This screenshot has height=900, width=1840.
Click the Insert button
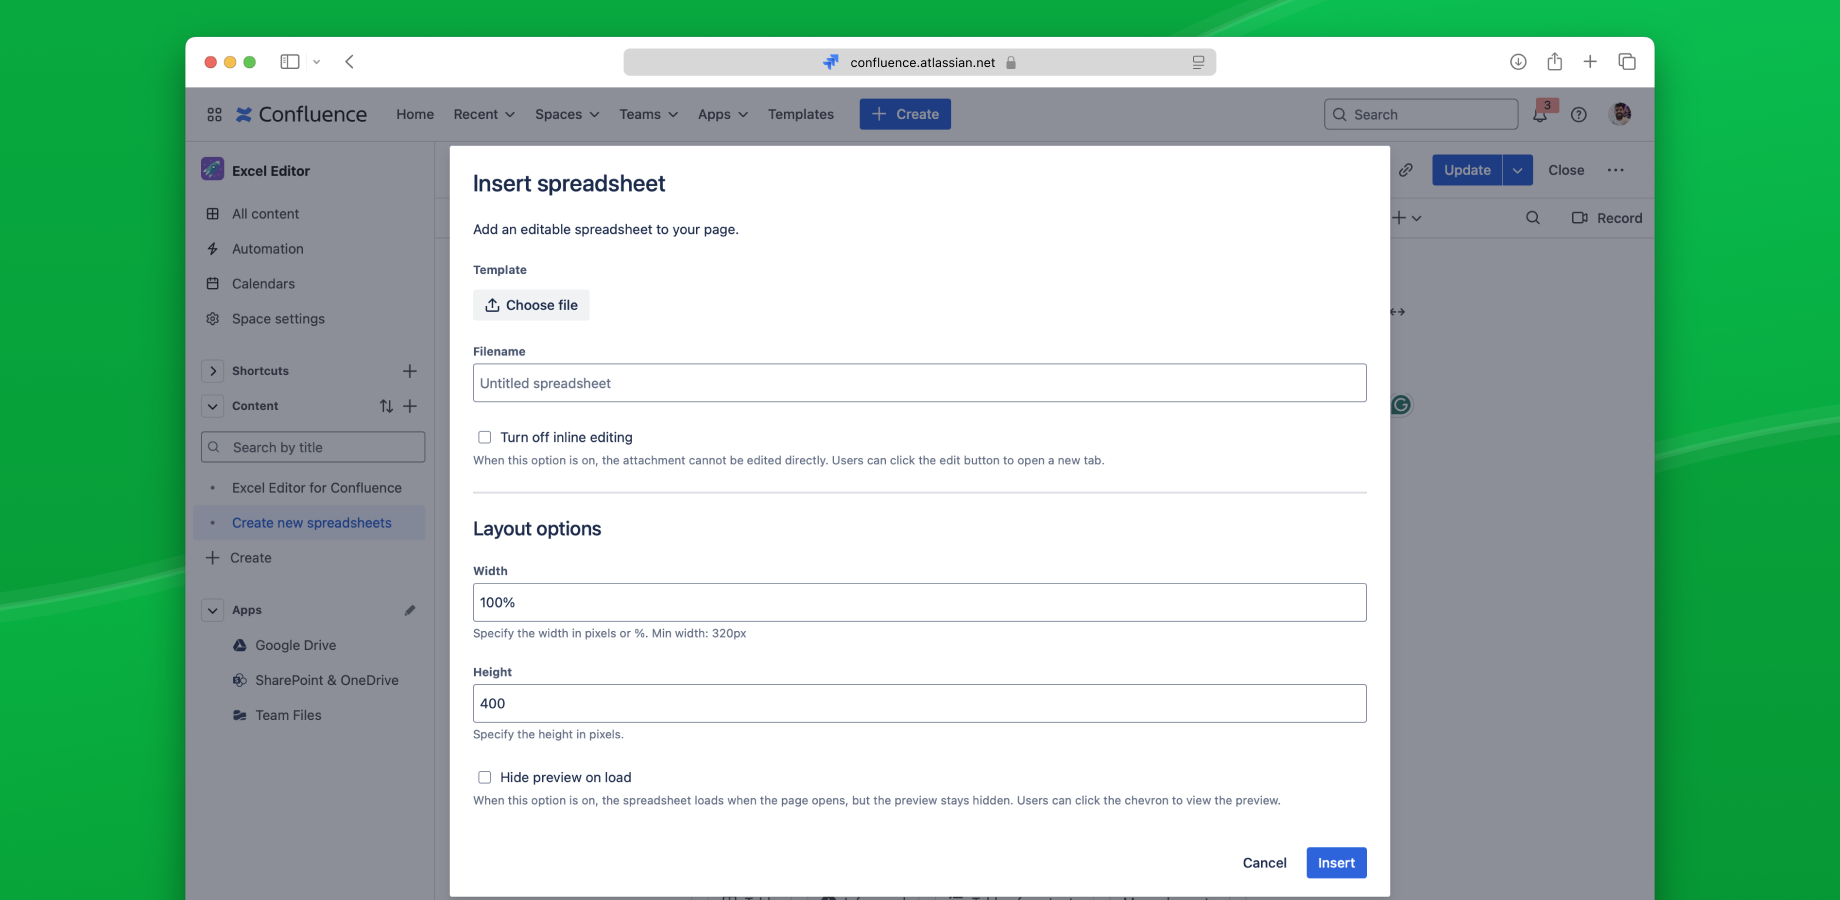(x=1336, y=863)
